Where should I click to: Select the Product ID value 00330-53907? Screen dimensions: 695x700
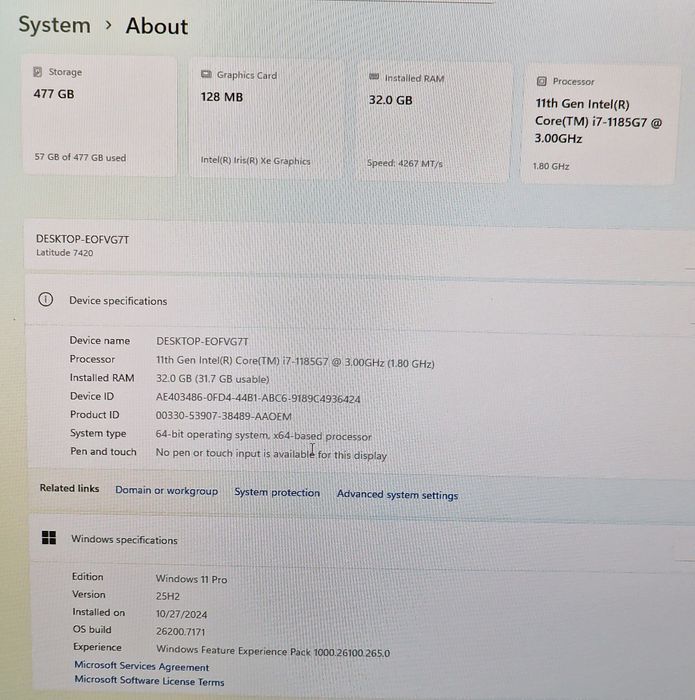pos(224,416)
